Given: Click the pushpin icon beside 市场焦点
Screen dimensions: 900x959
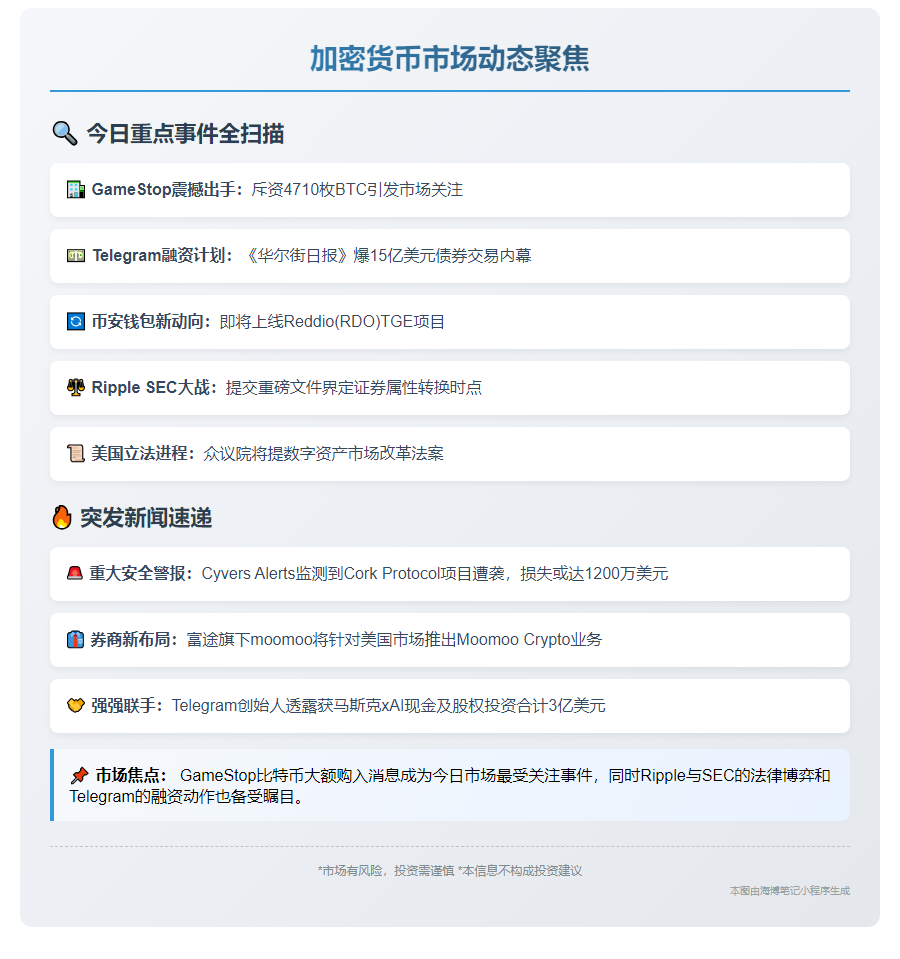Looking at the screenshot, I should (x=79, y=776).
